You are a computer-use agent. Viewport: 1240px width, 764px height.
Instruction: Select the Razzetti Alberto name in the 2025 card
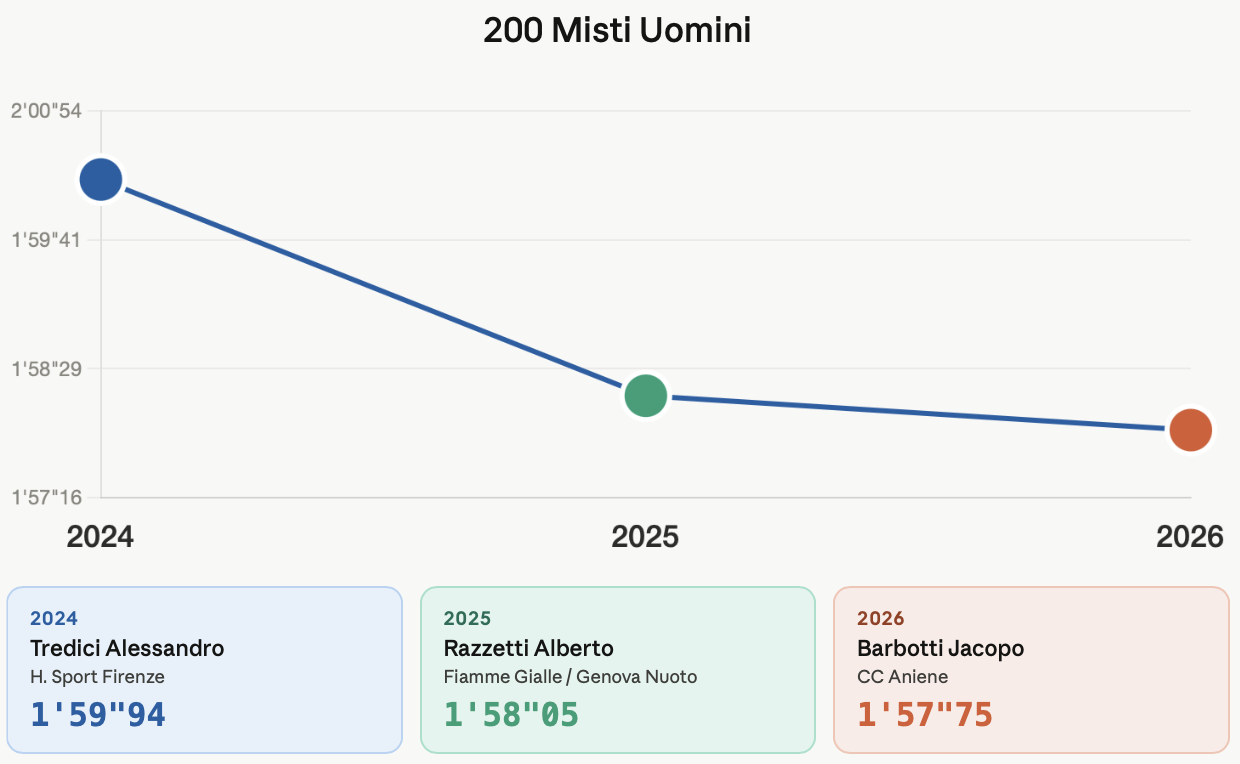(x=528, y=648)
